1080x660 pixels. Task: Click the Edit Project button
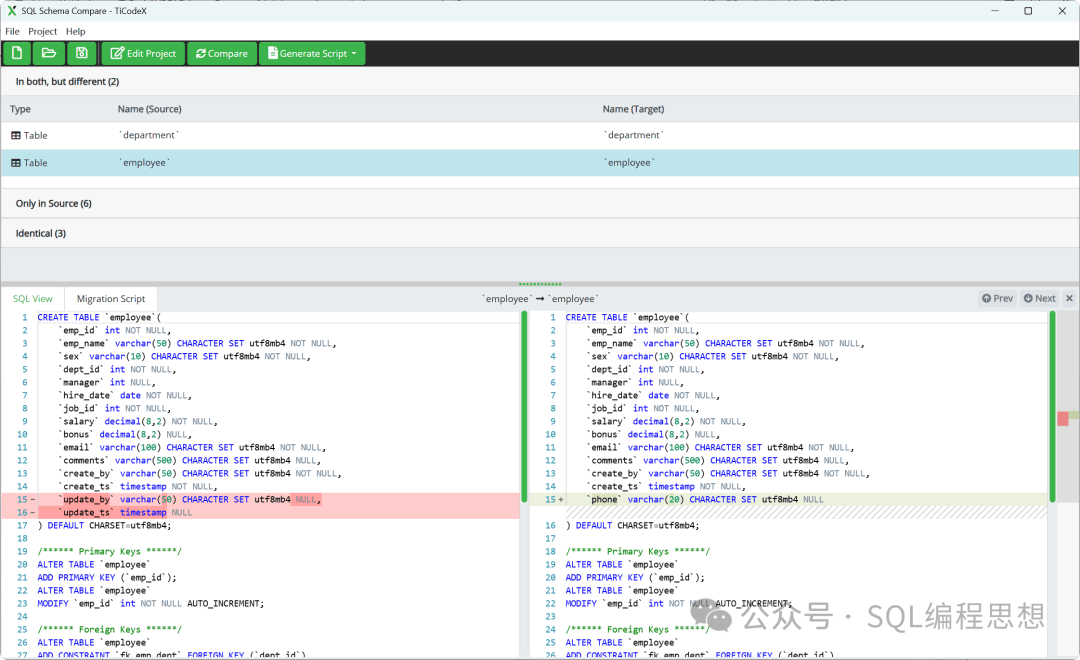tap(143, 54)
